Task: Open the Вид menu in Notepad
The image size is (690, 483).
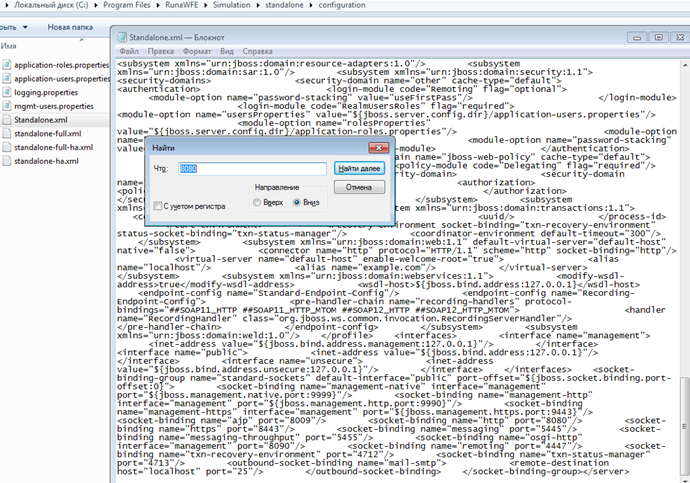Action: [x=227, y=51]
